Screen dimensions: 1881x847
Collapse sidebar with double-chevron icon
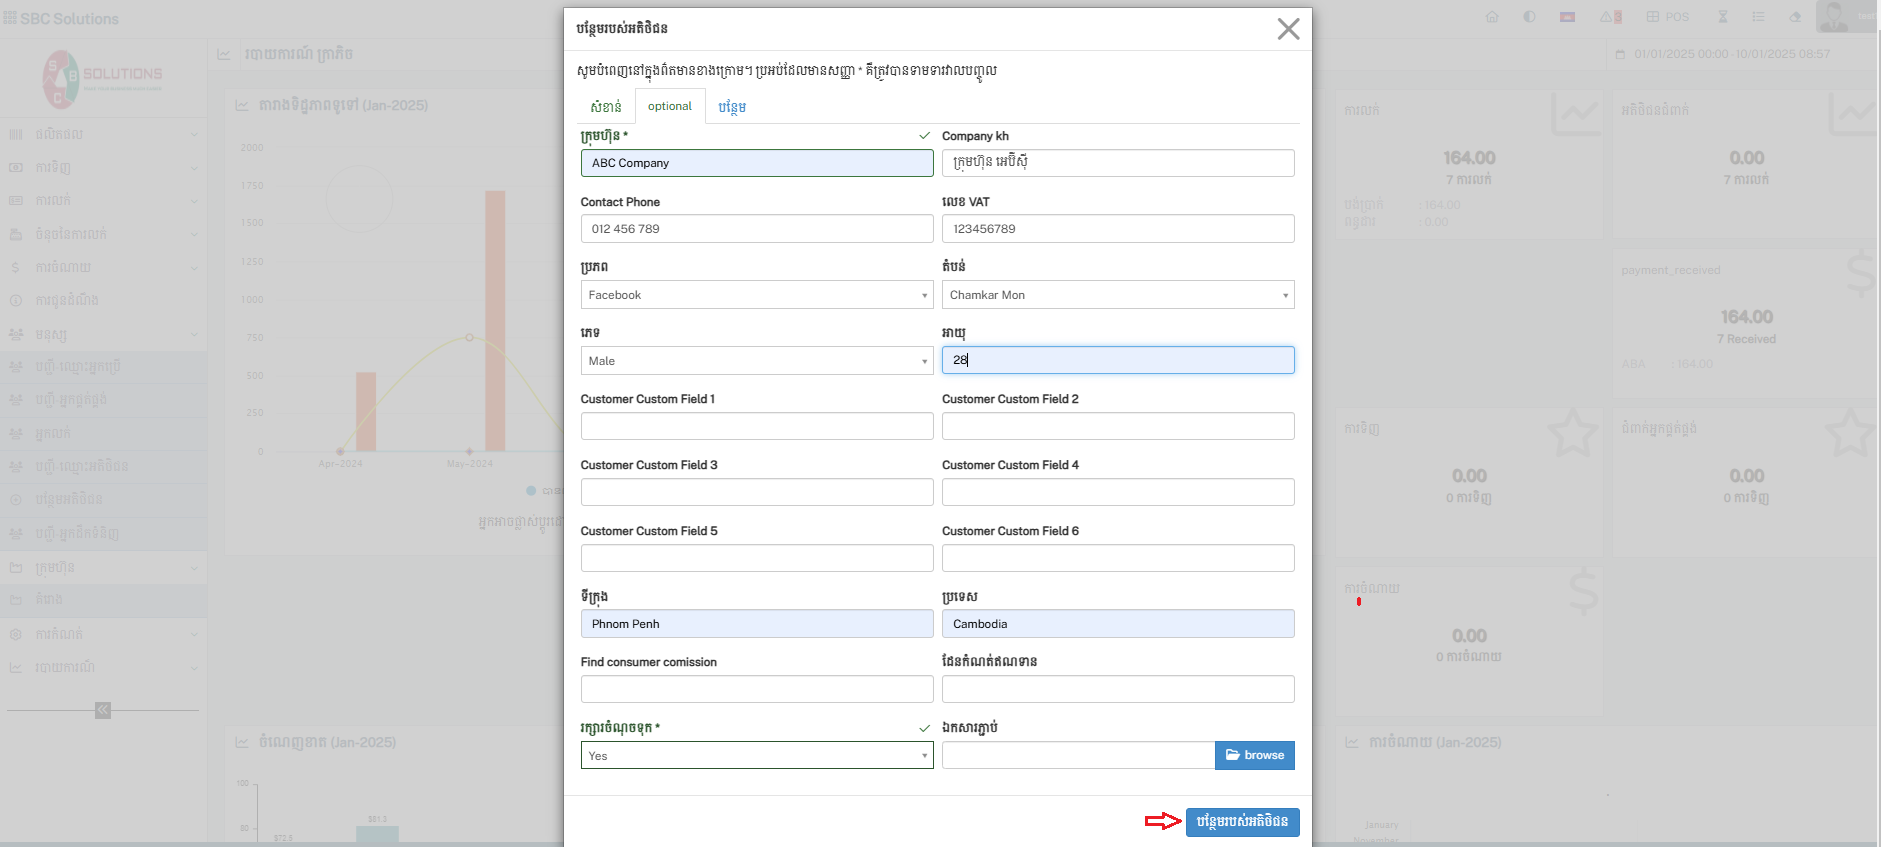tap(103, 710)
